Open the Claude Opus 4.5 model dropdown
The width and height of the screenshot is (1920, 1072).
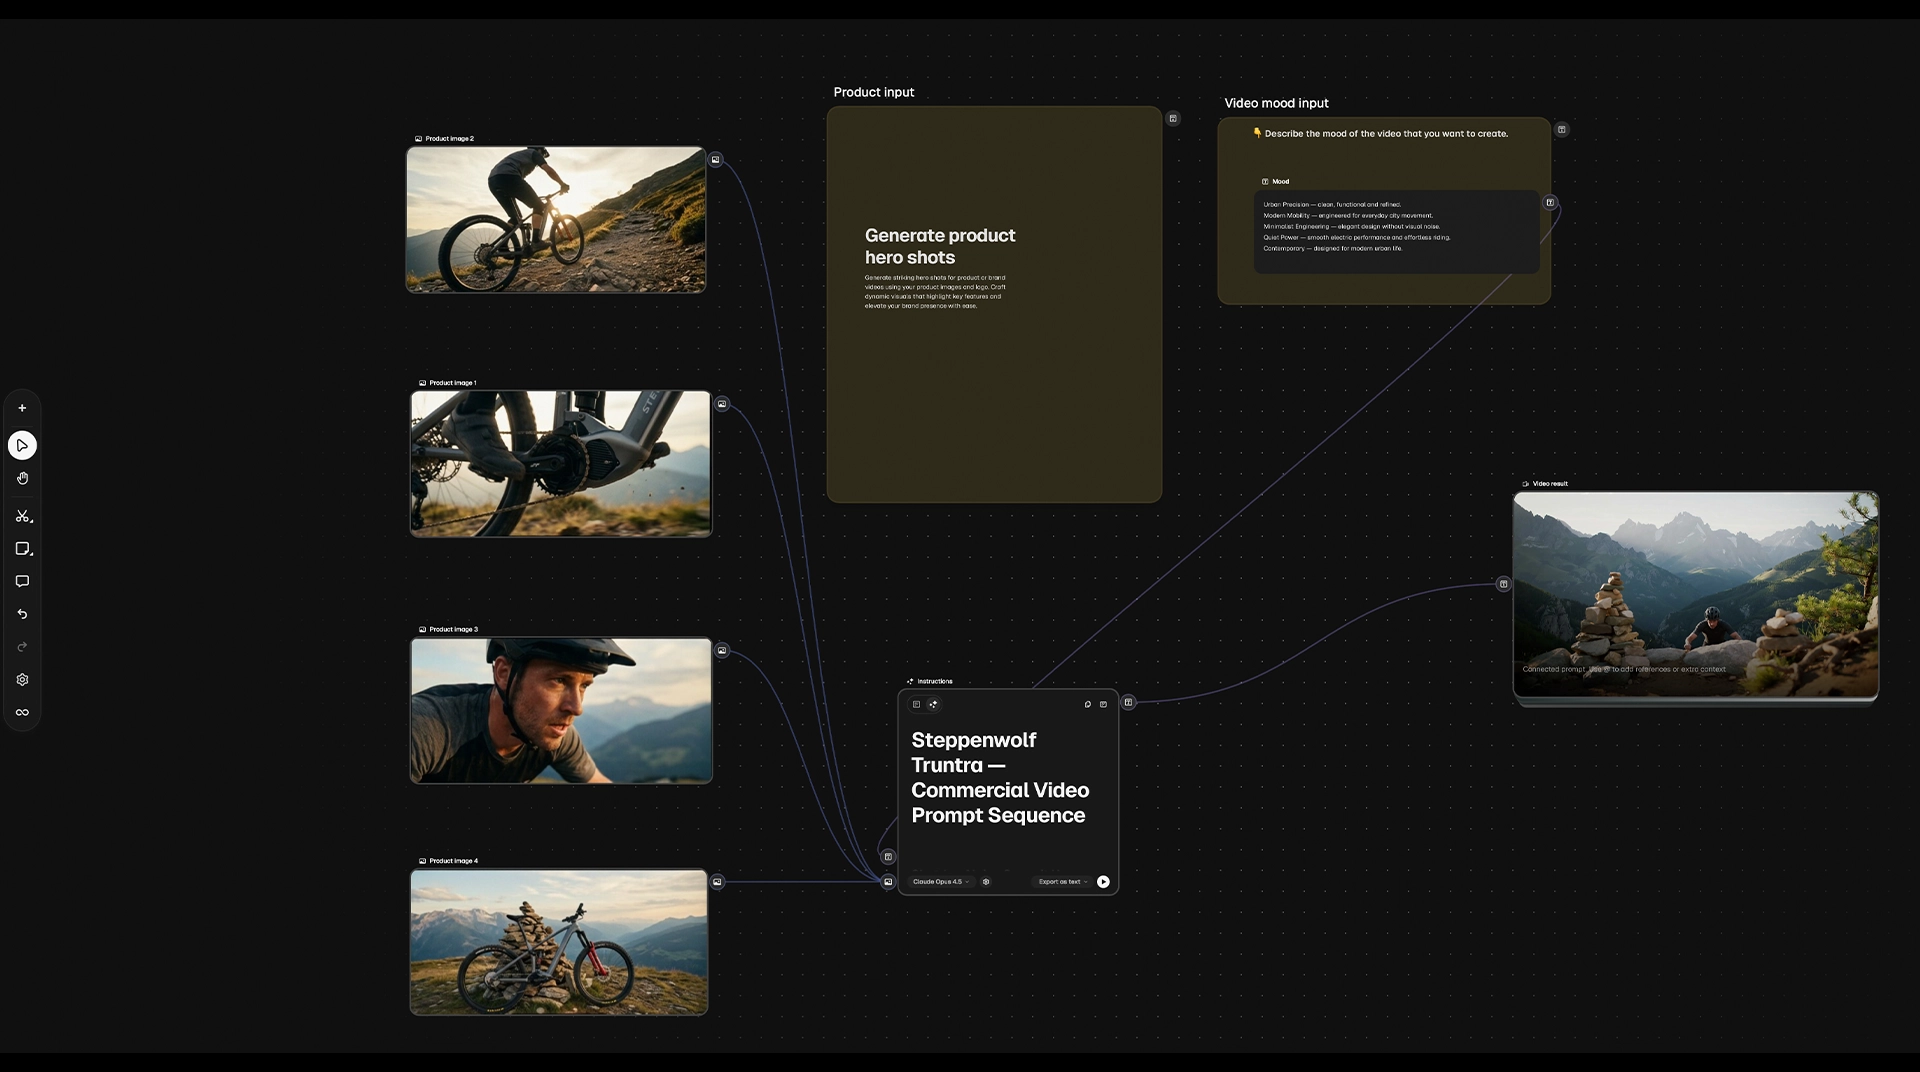940,882
